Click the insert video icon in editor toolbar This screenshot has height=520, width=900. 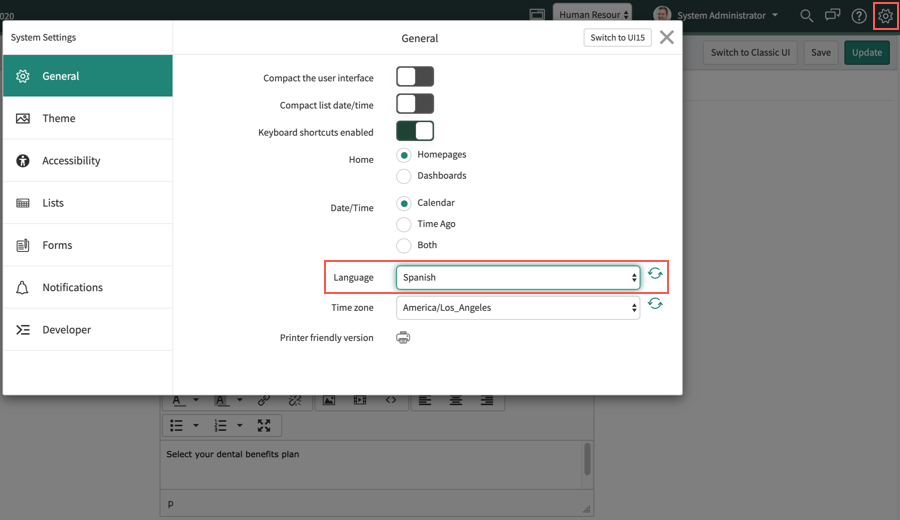(360, 401)
